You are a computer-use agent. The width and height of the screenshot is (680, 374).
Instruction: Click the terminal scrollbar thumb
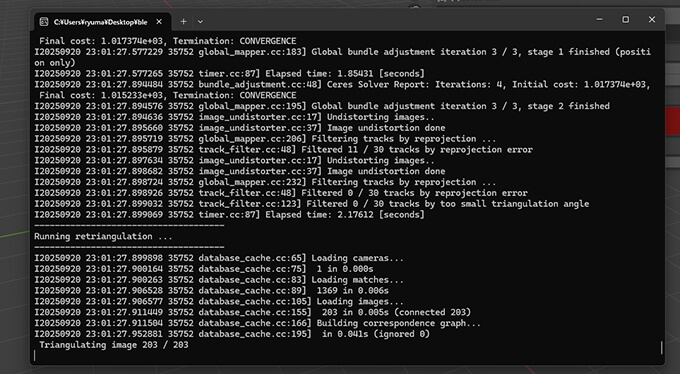coord(661,348)
